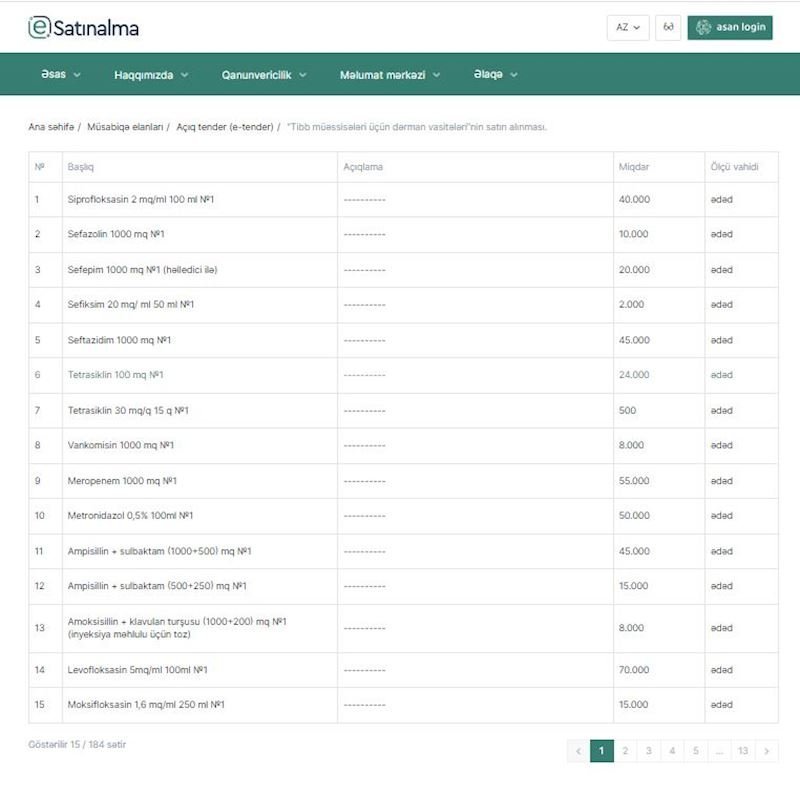800x793 pixels.
Task: Click the Miqdar column header
Action: (x=634, y=166)
